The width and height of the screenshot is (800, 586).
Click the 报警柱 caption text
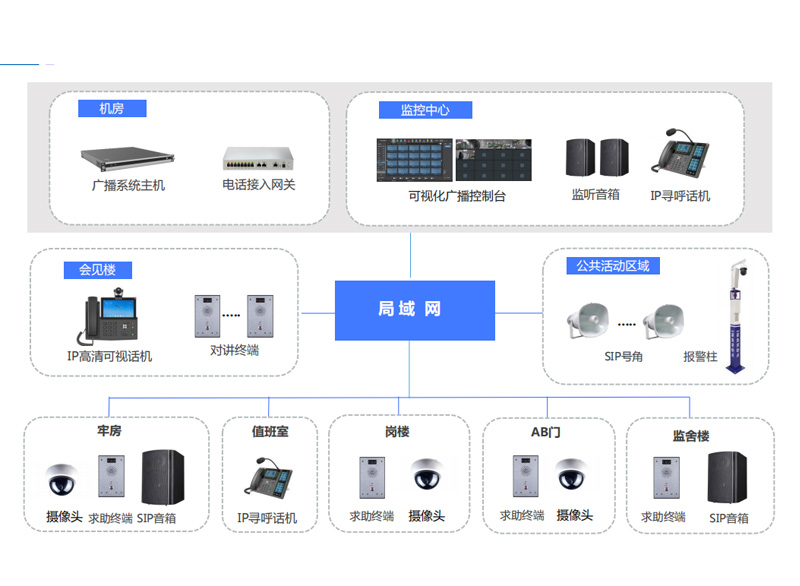[x=700, y=356]
